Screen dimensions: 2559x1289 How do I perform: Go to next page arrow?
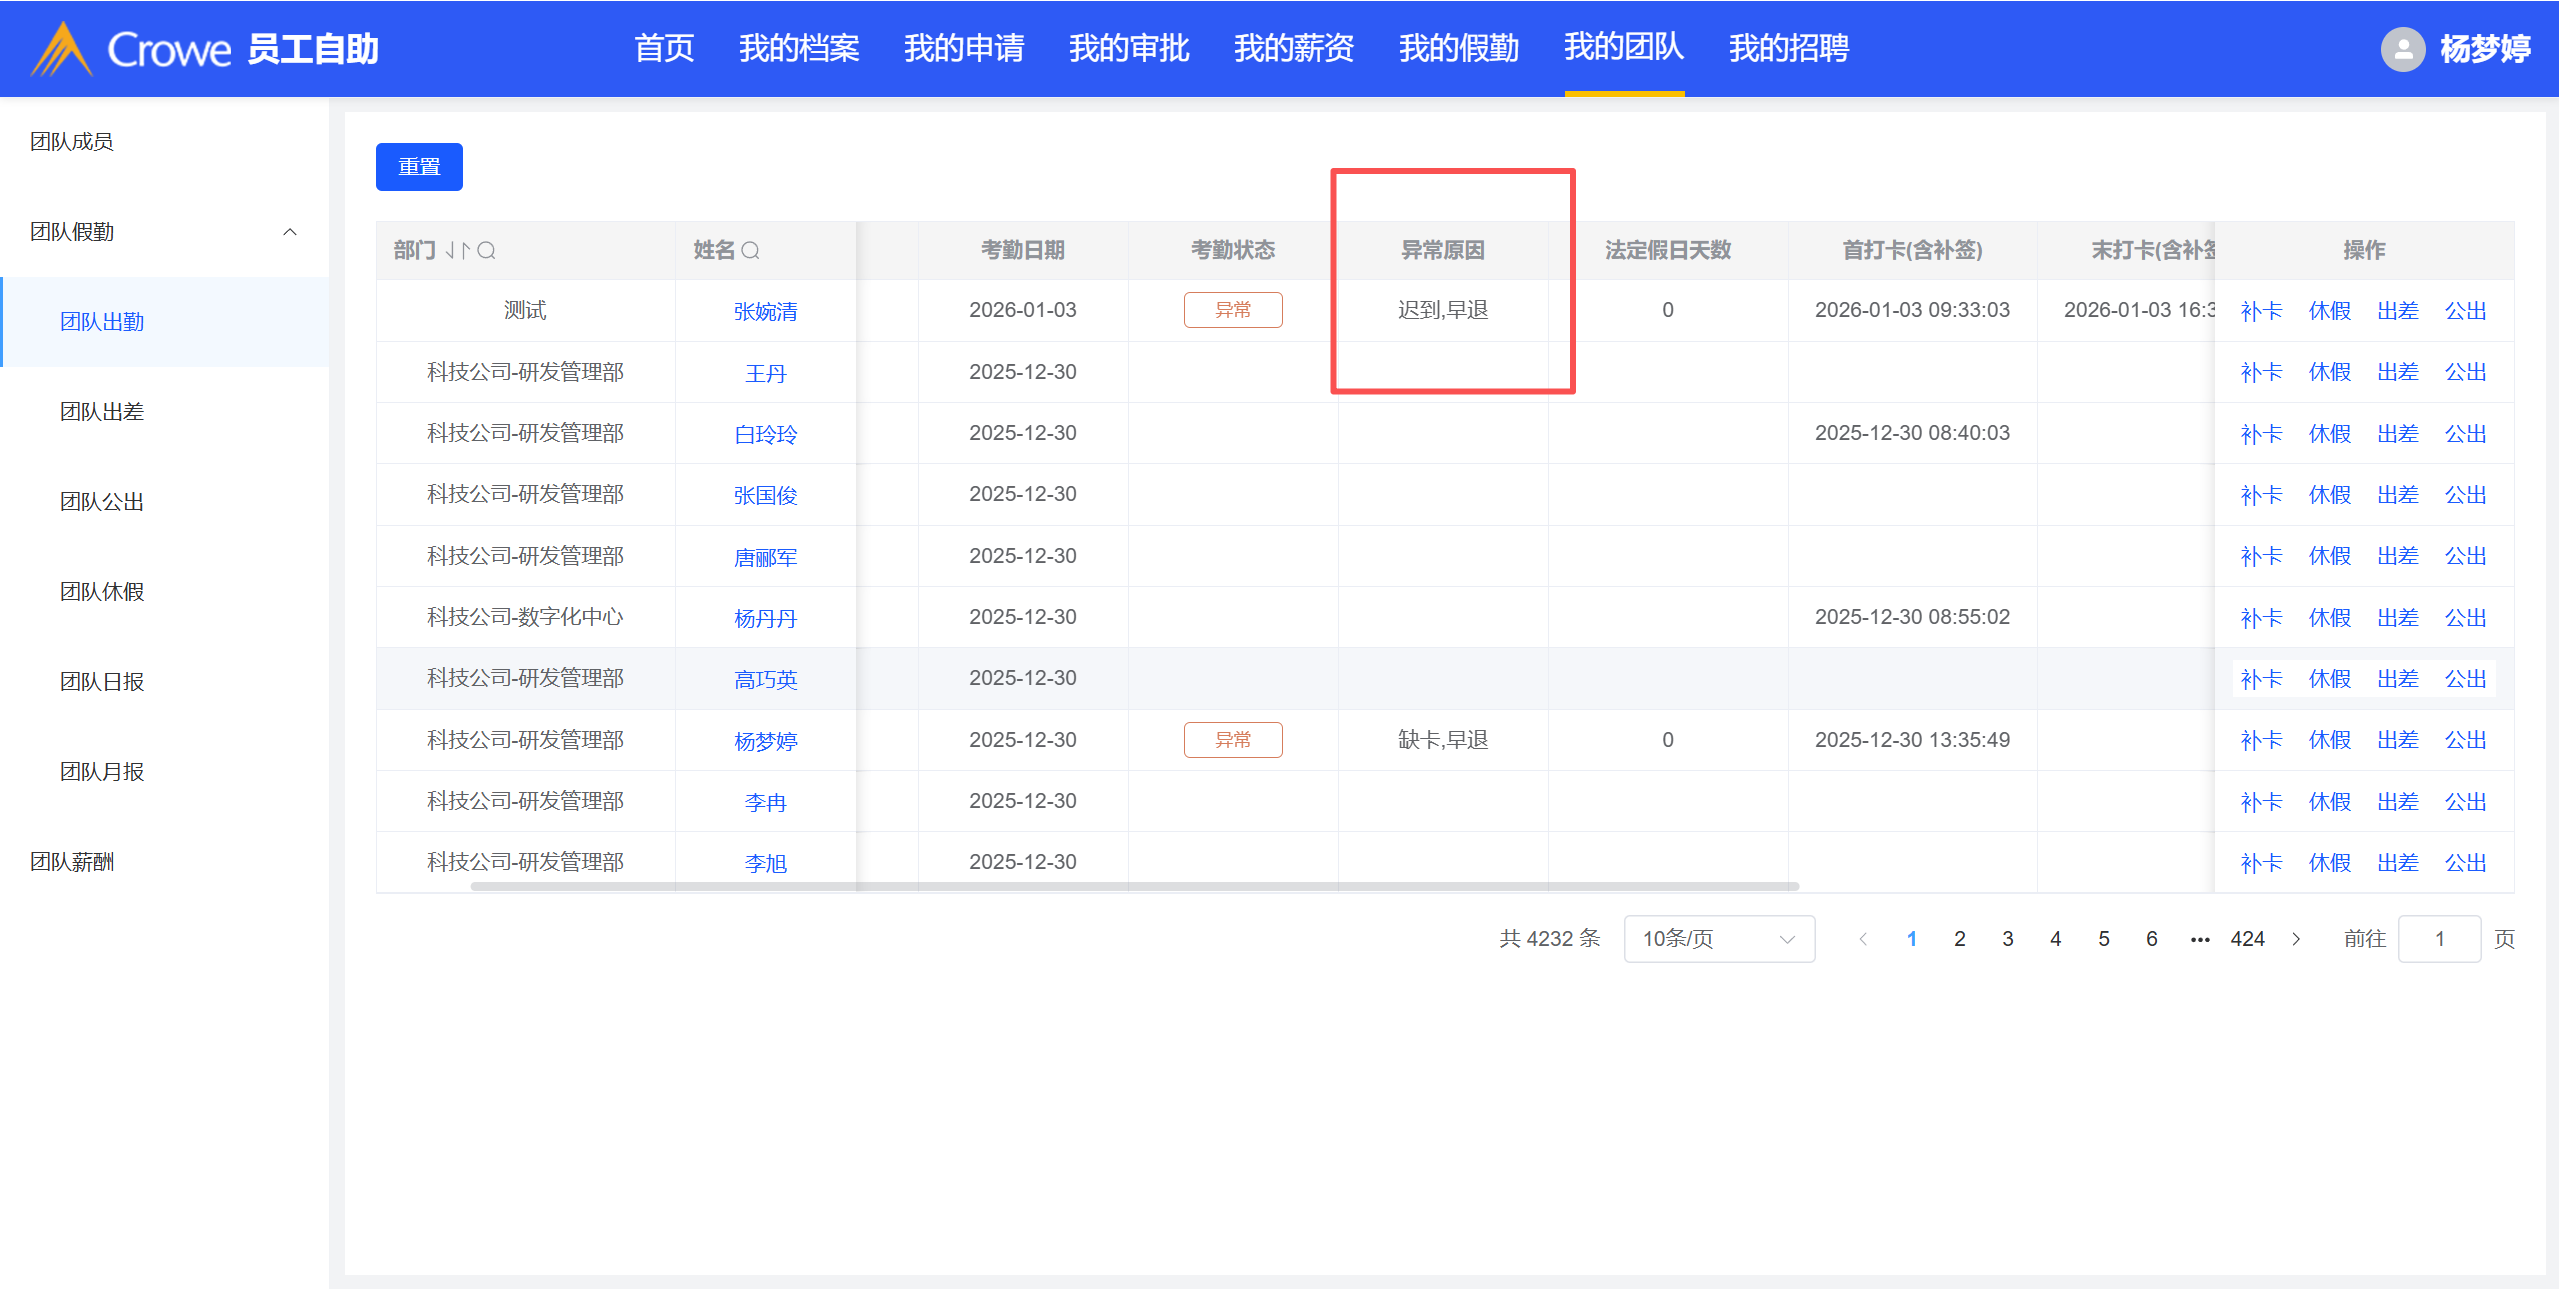pos(2296,939)
